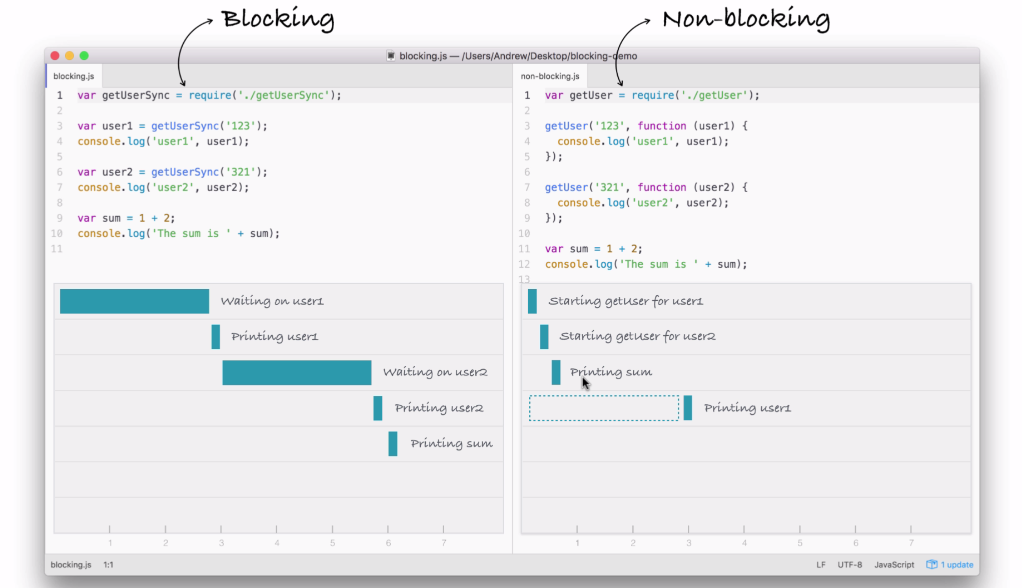Click the 'Waiting on user1' timeline bar

tap(134, 301)
